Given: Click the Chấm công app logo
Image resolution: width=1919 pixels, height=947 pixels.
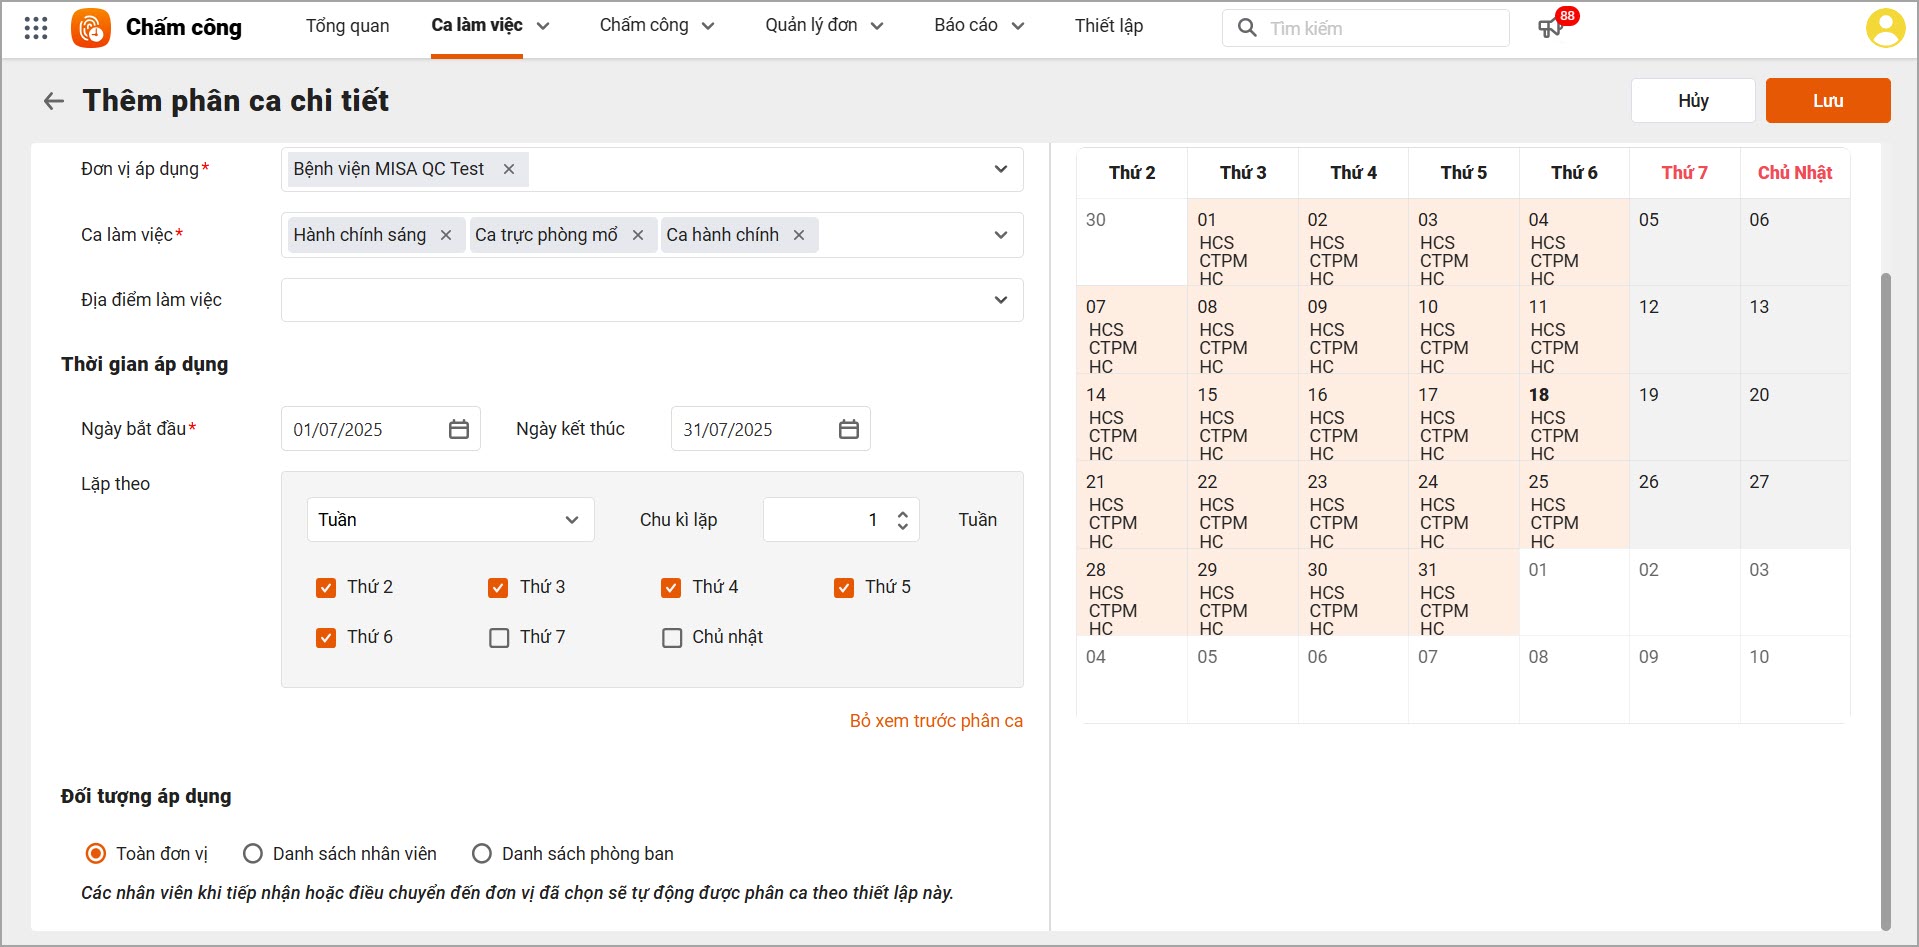Looking at the screenshot, I should [x=91, y=28].
